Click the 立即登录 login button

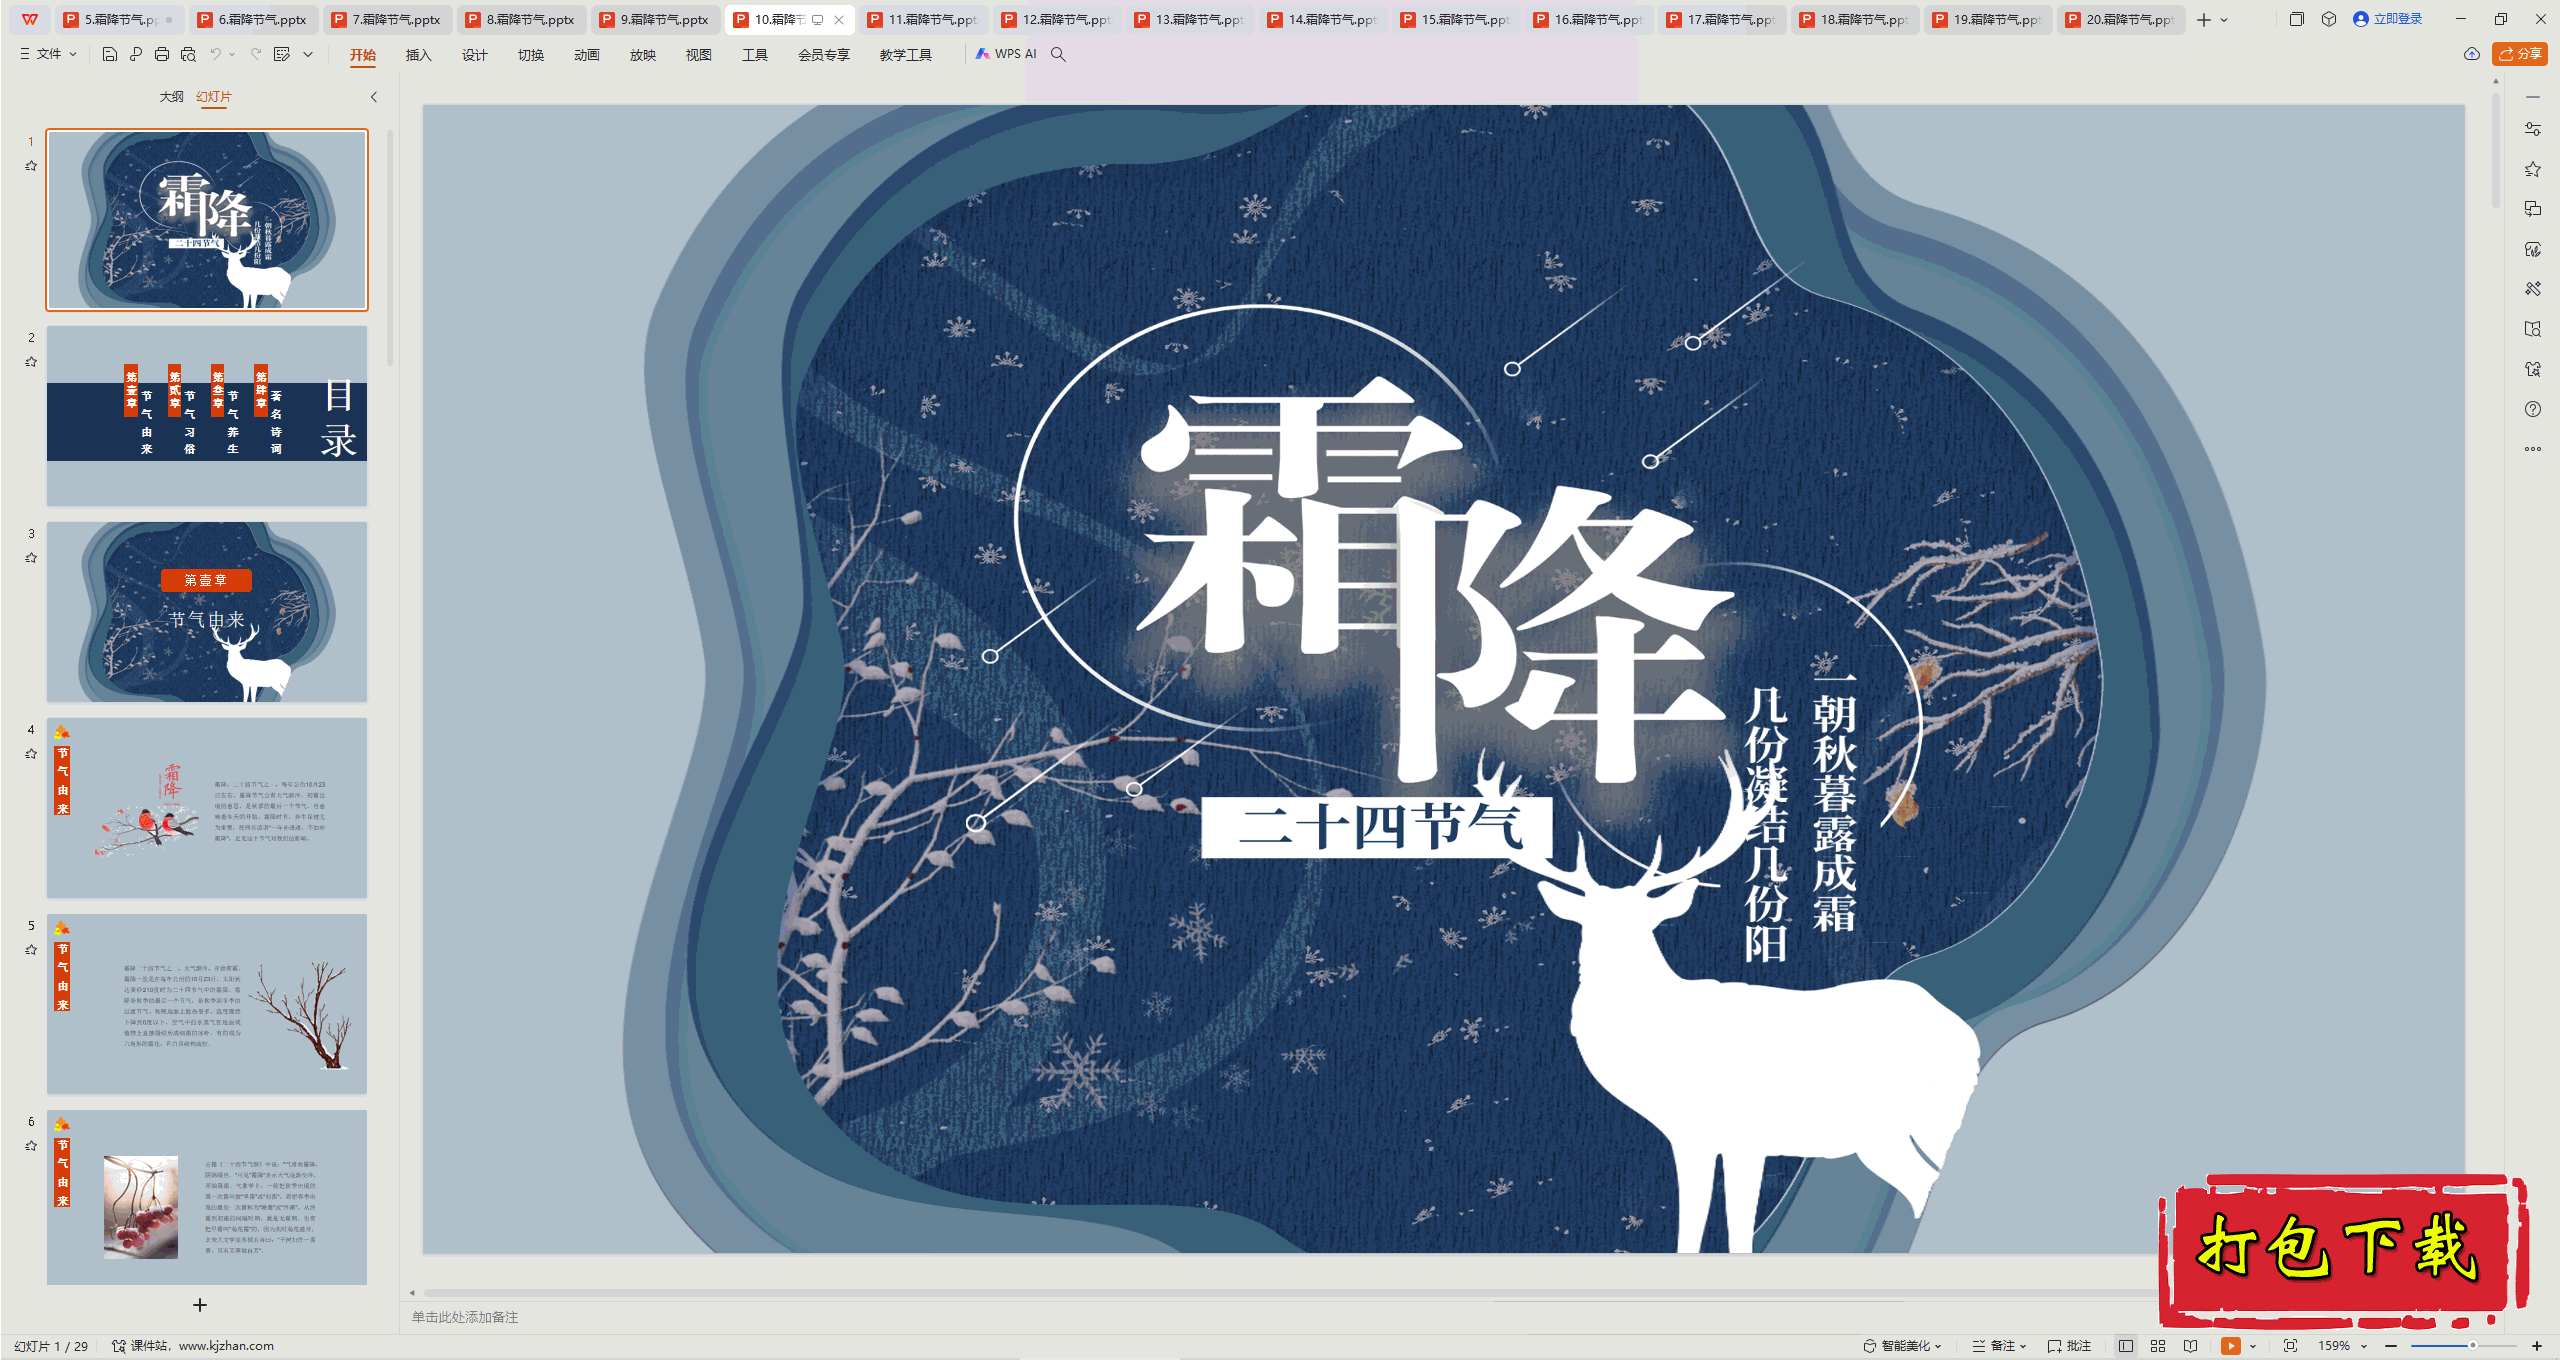tap(2388, 19)
